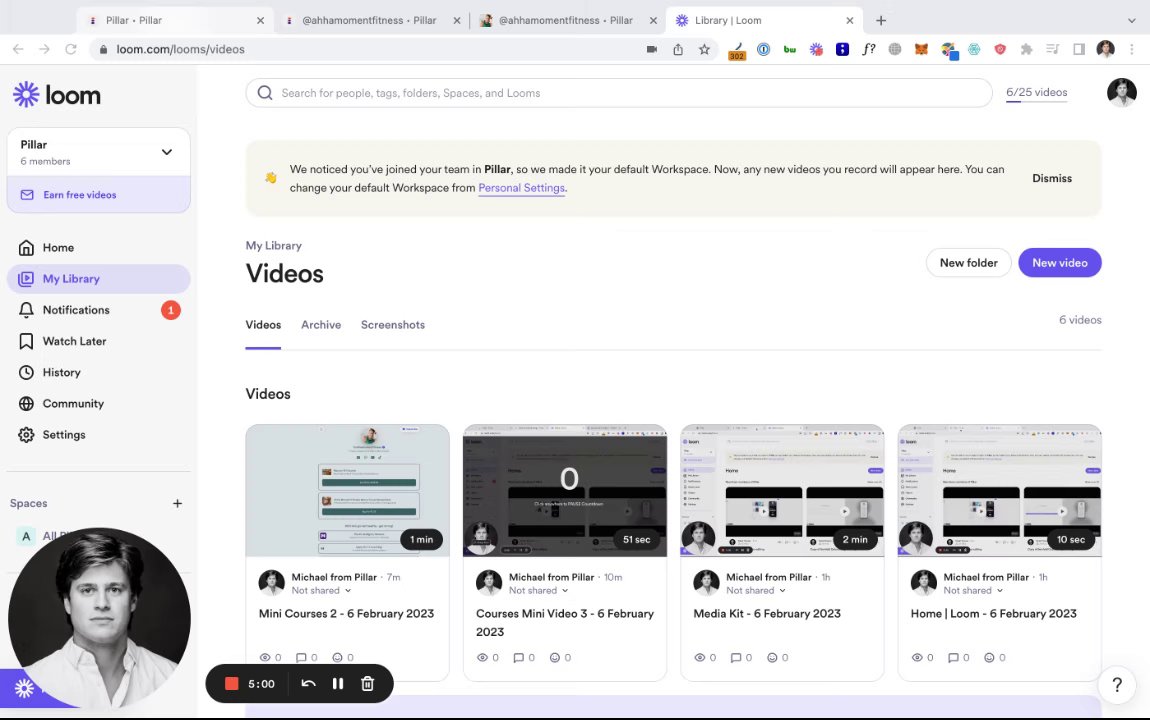Click the red notification badge
Viewport: 1150px width, 720px height.
tap(171, 310)
